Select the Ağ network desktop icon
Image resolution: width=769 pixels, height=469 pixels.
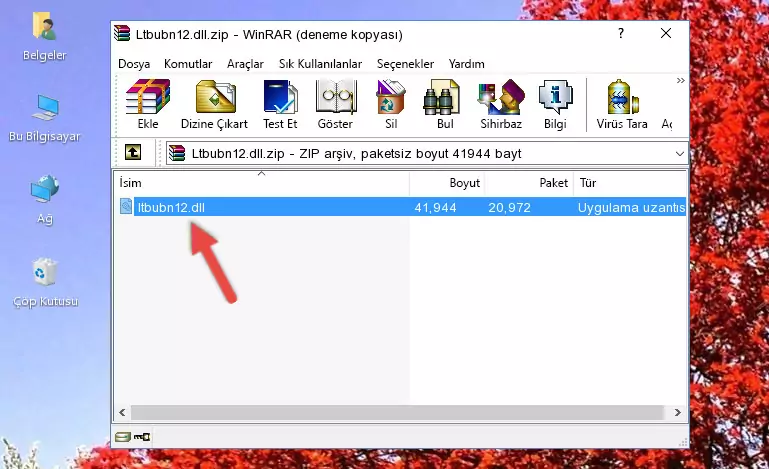[x=45, y=200]
